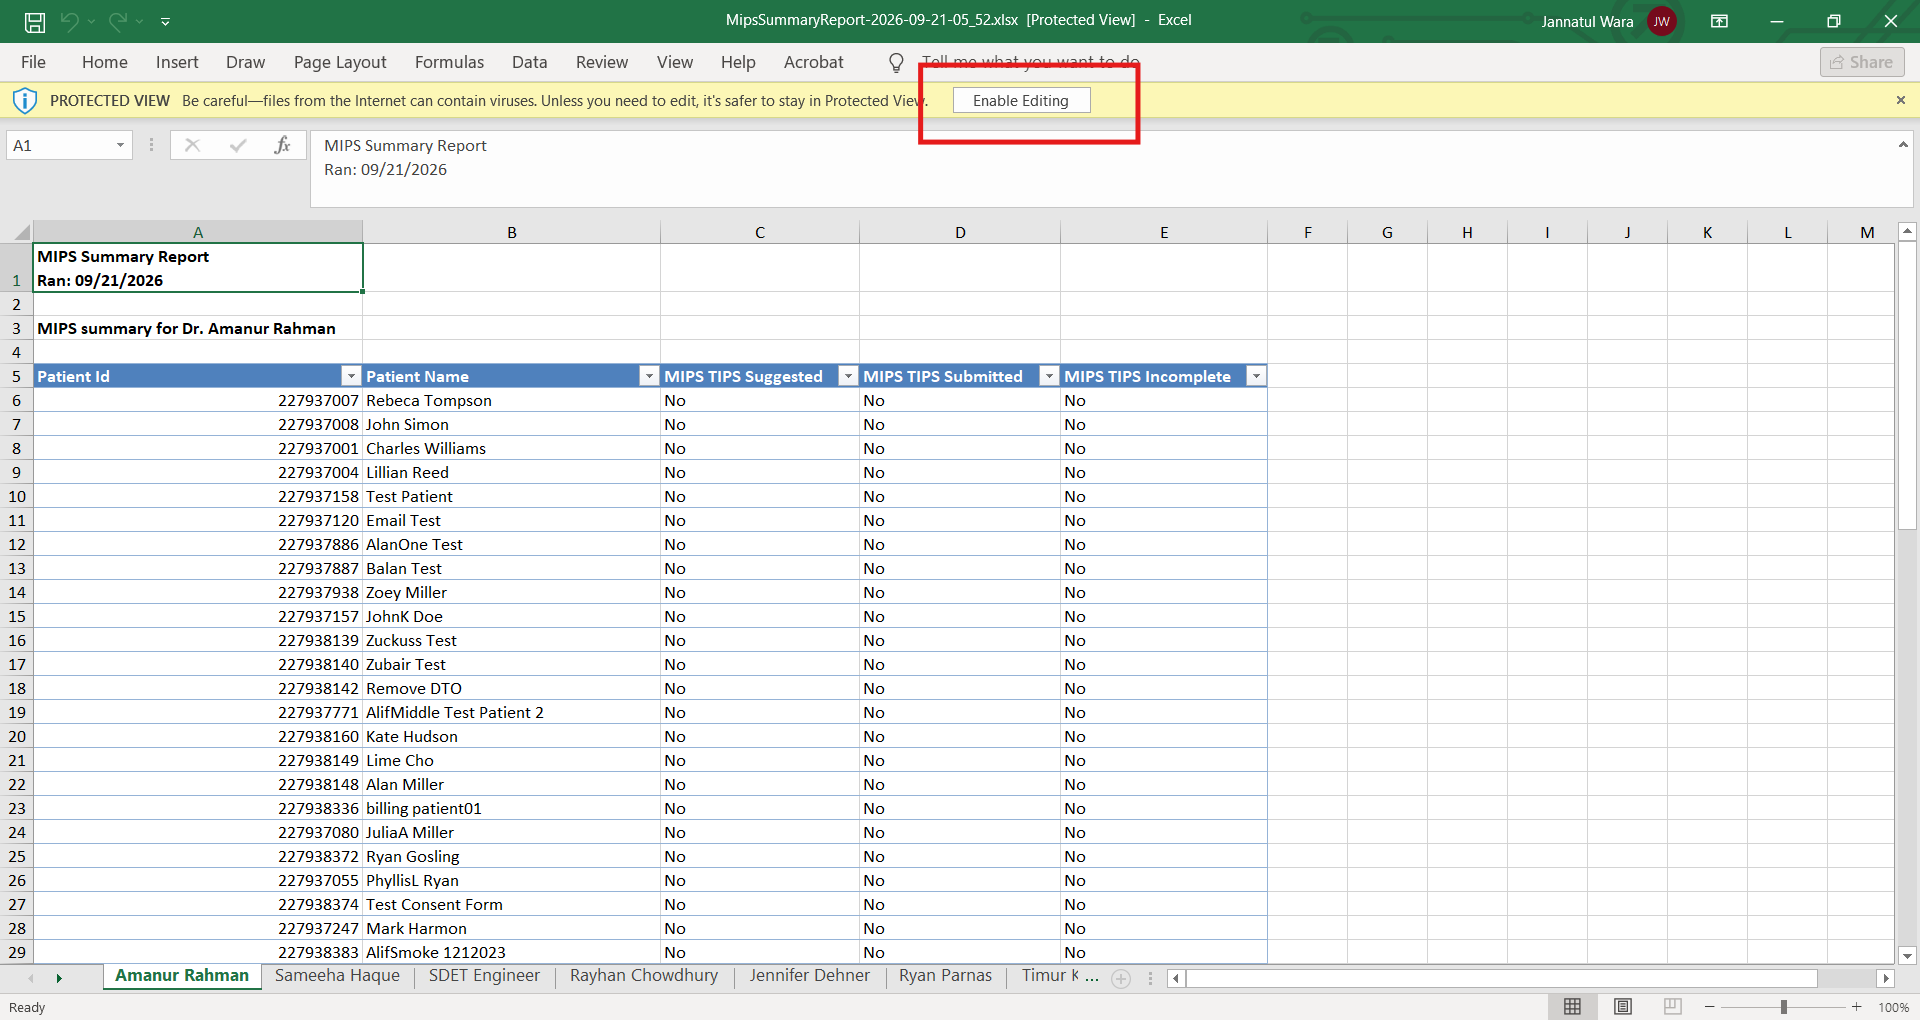
Task: Open the MIPS TIPS Suggested filter dropdown
Action: [848, 376]
